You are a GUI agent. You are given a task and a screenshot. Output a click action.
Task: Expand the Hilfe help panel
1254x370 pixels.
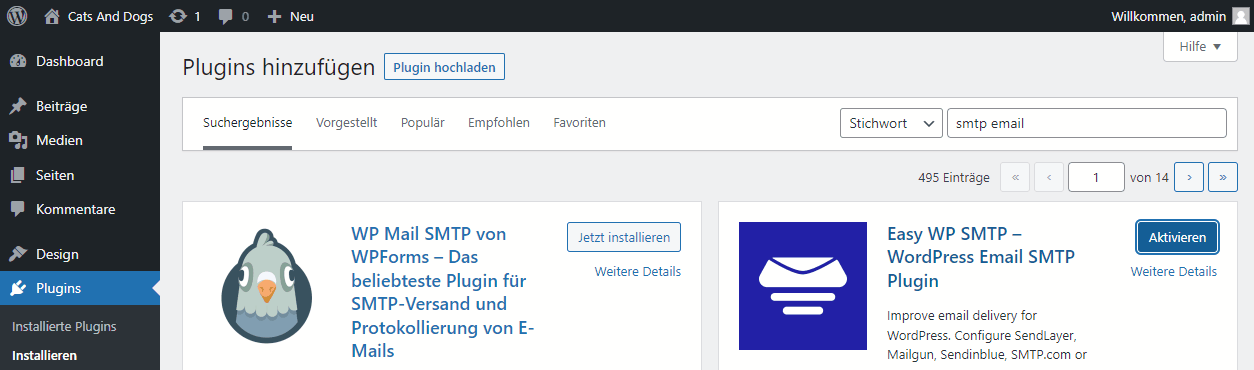(1200, 47)
